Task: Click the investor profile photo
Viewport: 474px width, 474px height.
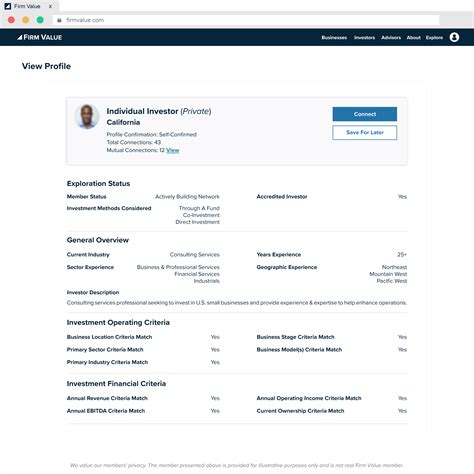Action: pos(87,117)
